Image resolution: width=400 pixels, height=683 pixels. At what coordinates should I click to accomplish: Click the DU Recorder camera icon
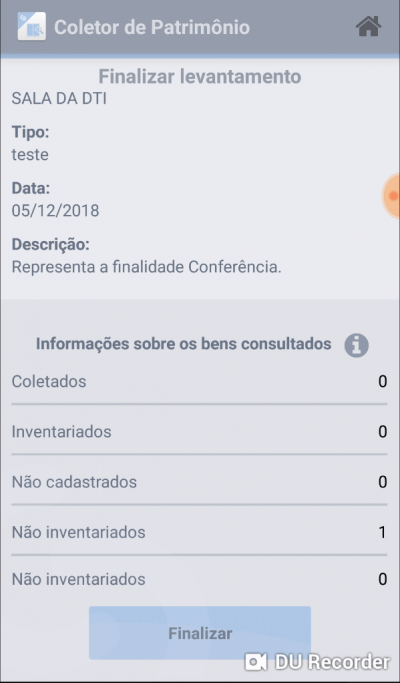tap(256, 663)
